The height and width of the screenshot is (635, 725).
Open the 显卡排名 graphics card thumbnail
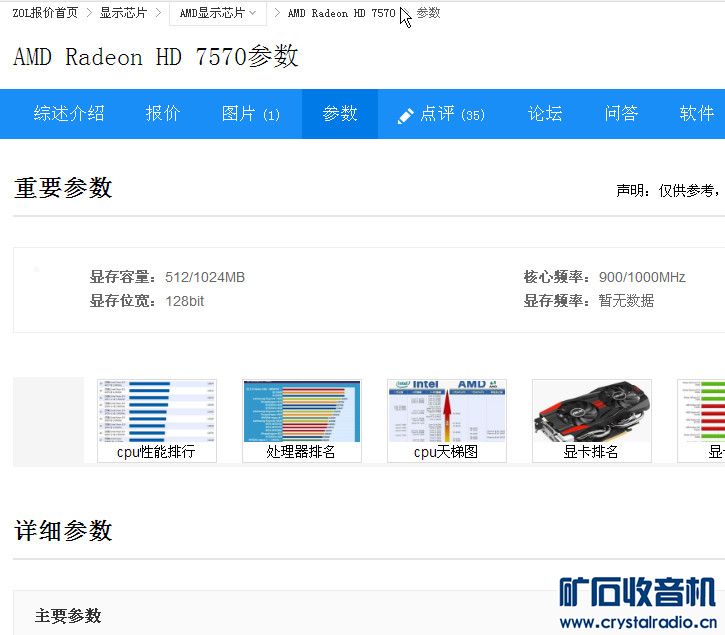point(592,420)
